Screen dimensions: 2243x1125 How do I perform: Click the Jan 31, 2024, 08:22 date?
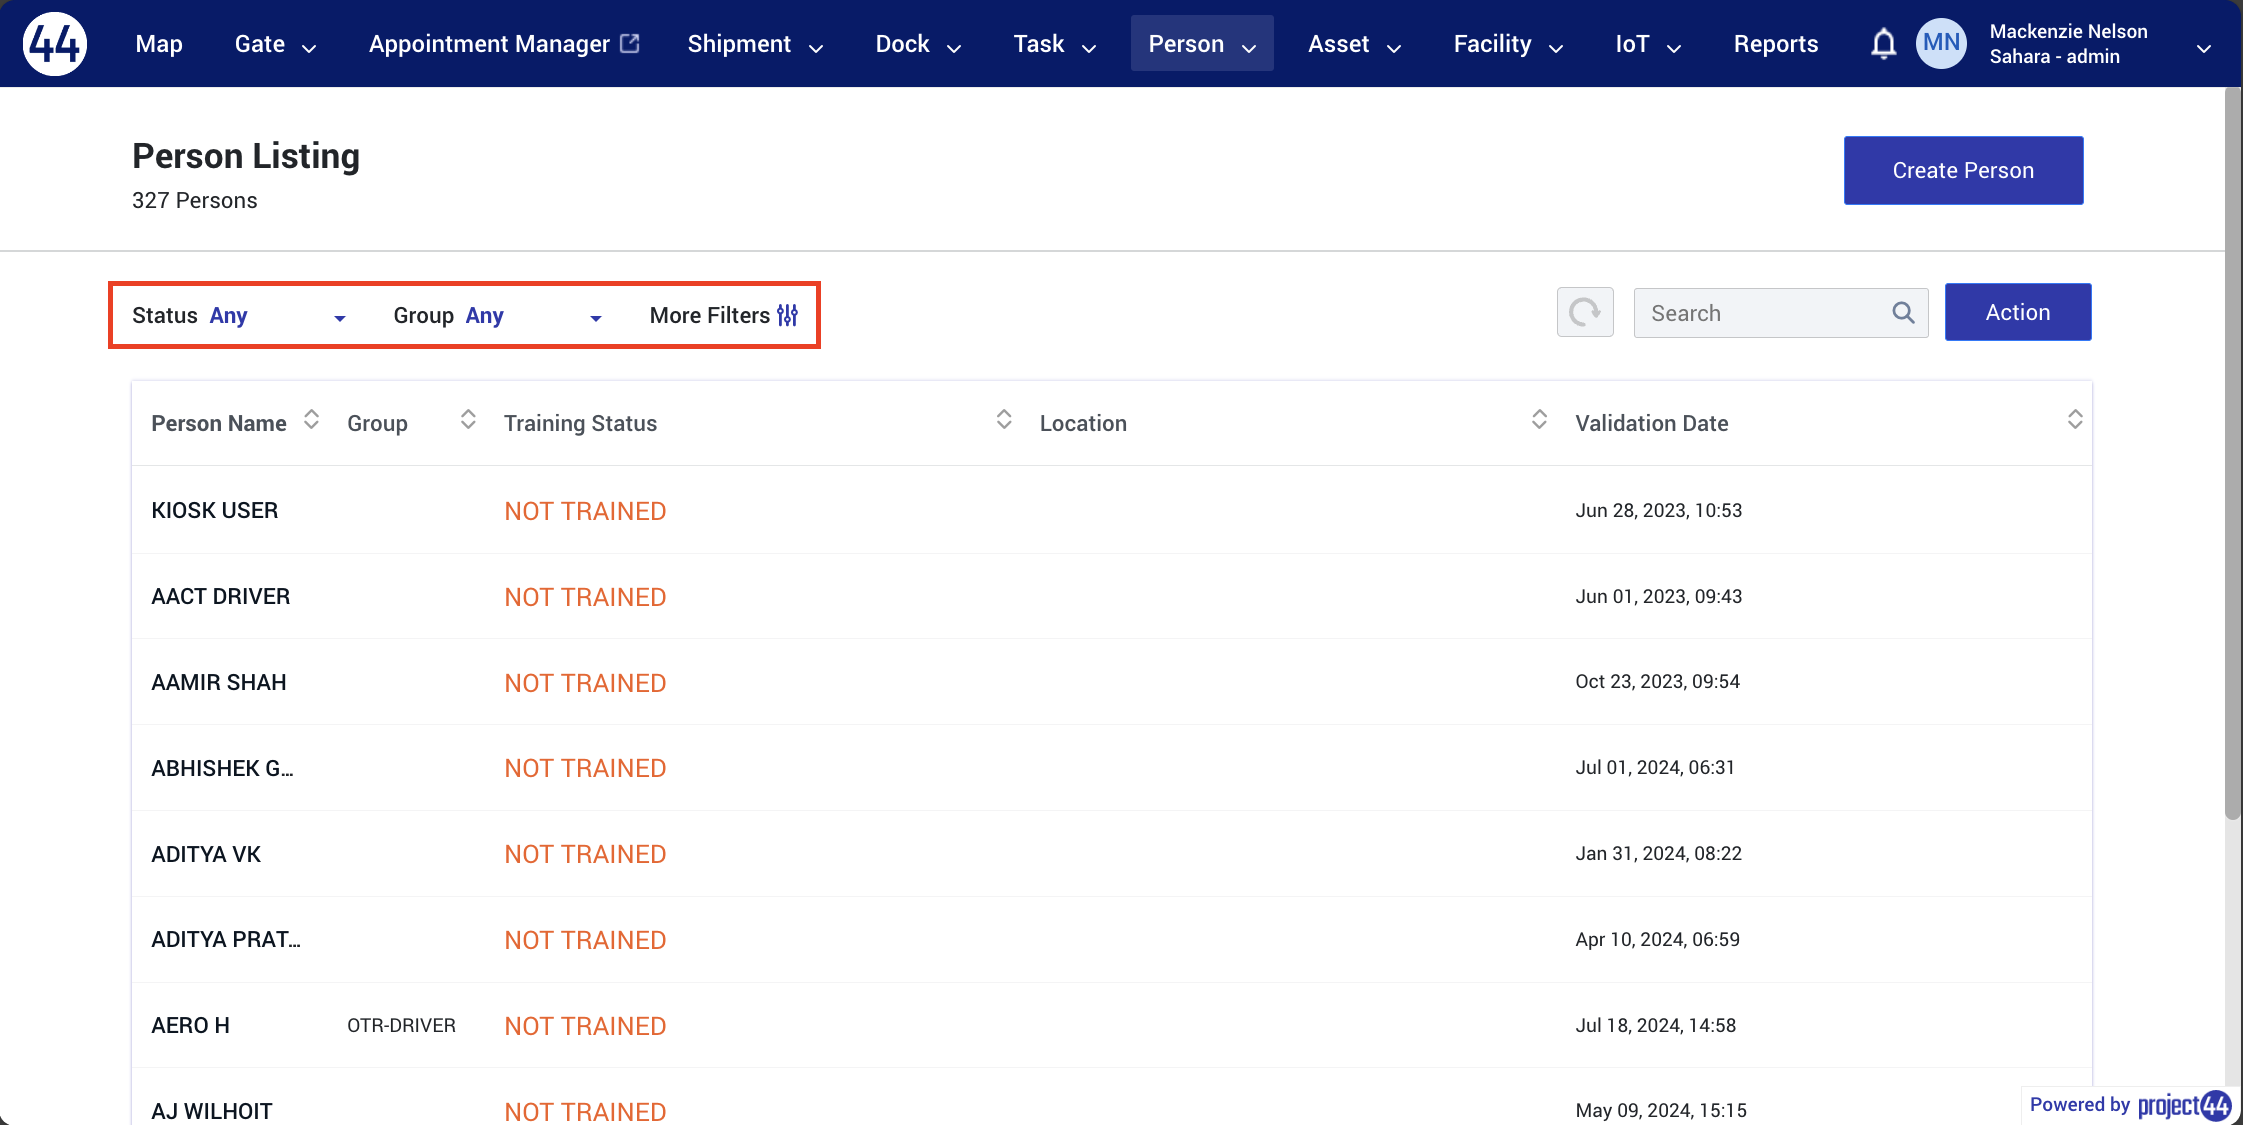[1659, 853]
